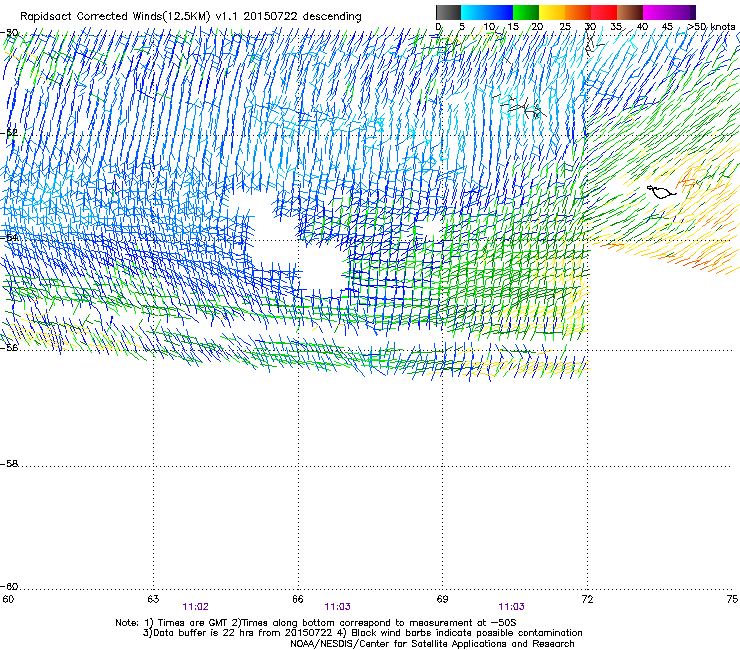
Task: Click the '11:03' time right of longitude 69
Action: (511, 607)
